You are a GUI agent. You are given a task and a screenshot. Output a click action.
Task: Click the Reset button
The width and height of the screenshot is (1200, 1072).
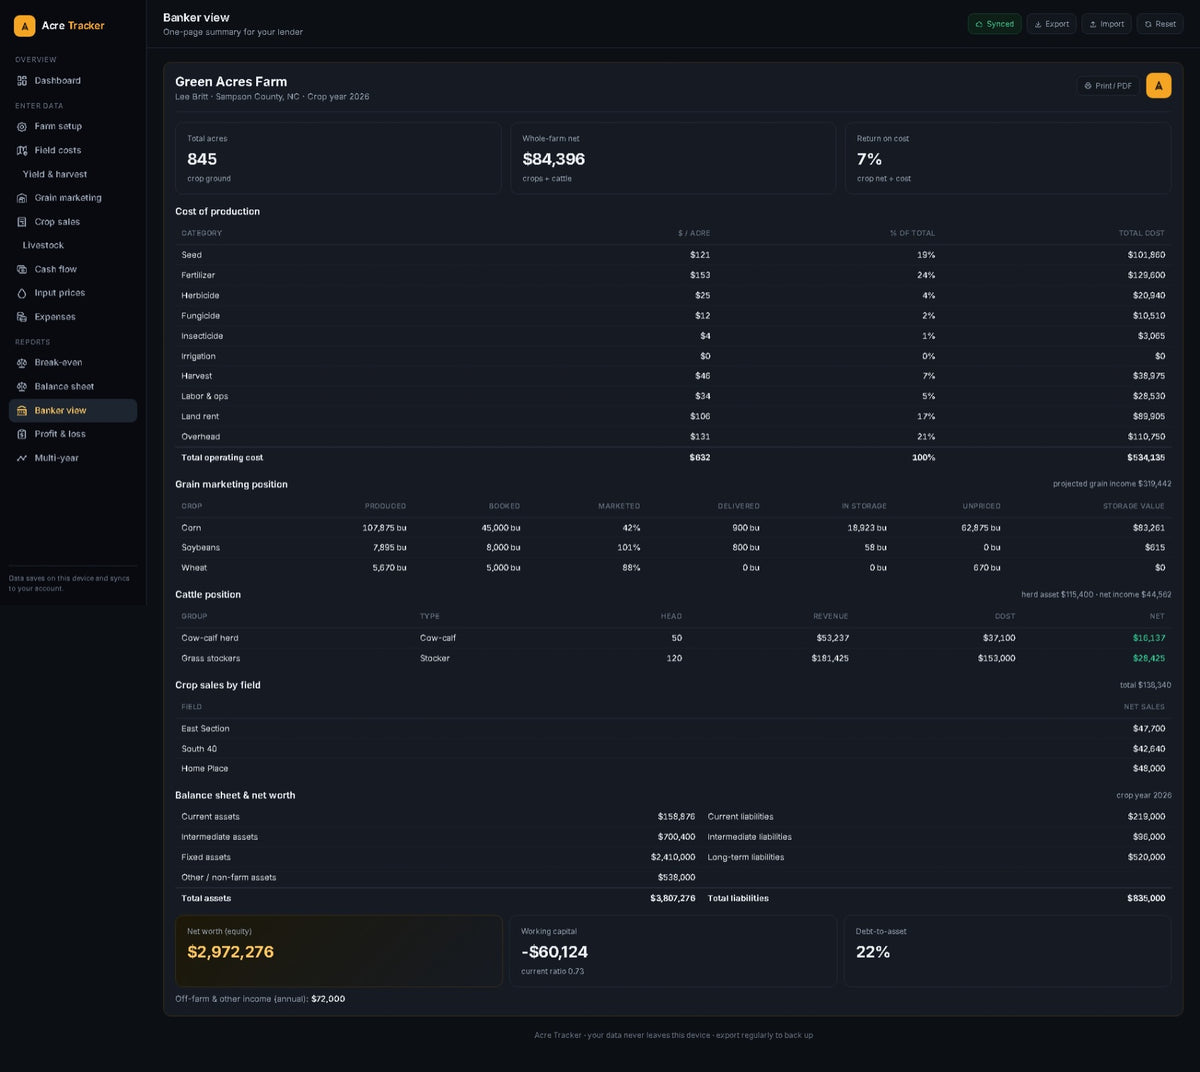pos(1160,24)
